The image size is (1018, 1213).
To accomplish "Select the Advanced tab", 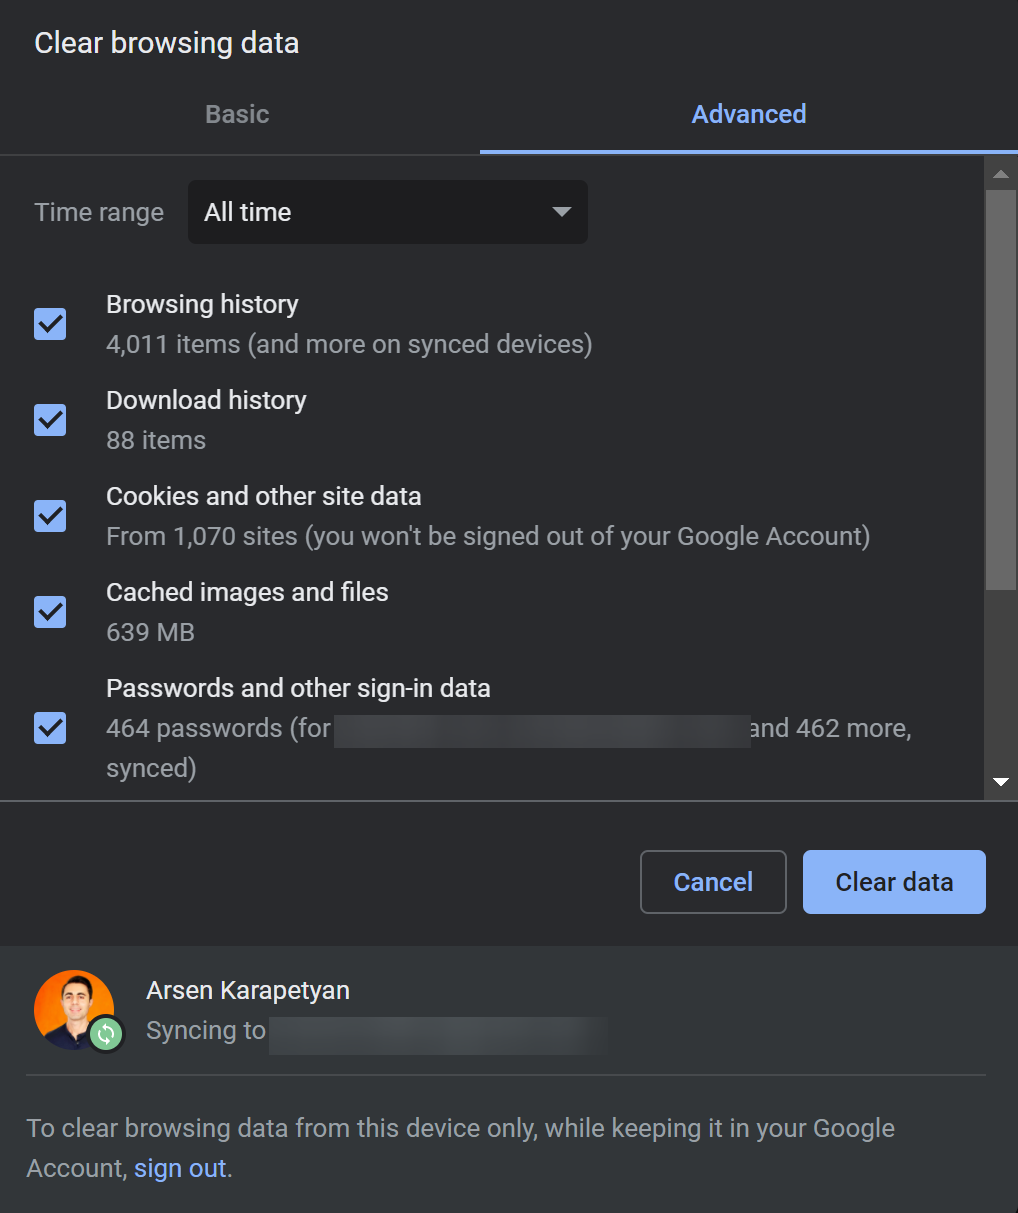I will [x=748, y=114].
